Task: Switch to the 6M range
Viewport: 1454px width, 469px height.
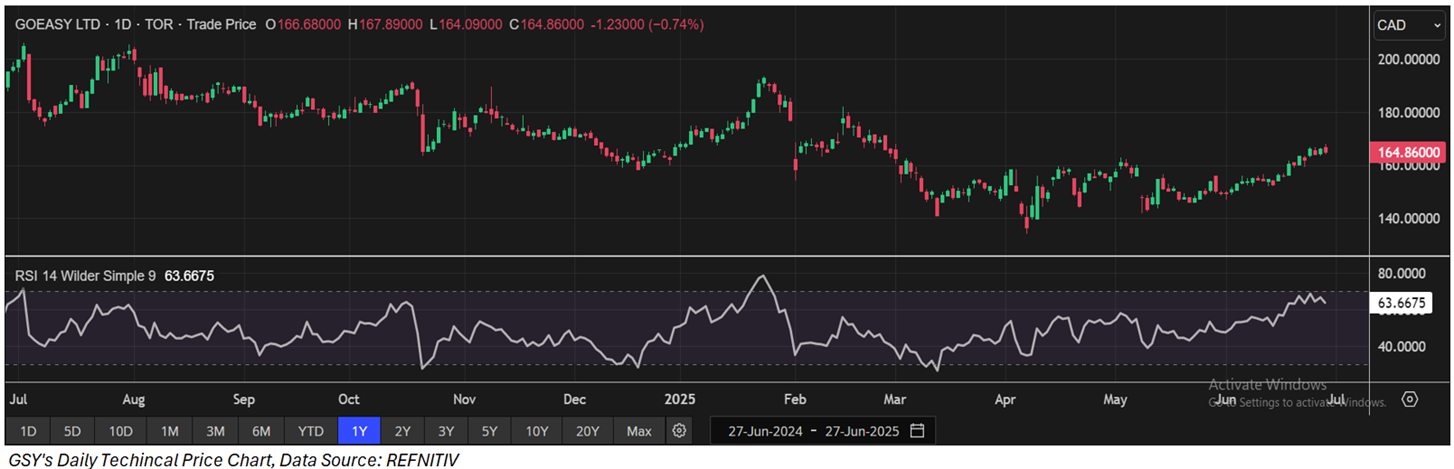Action: coord(261,431)
